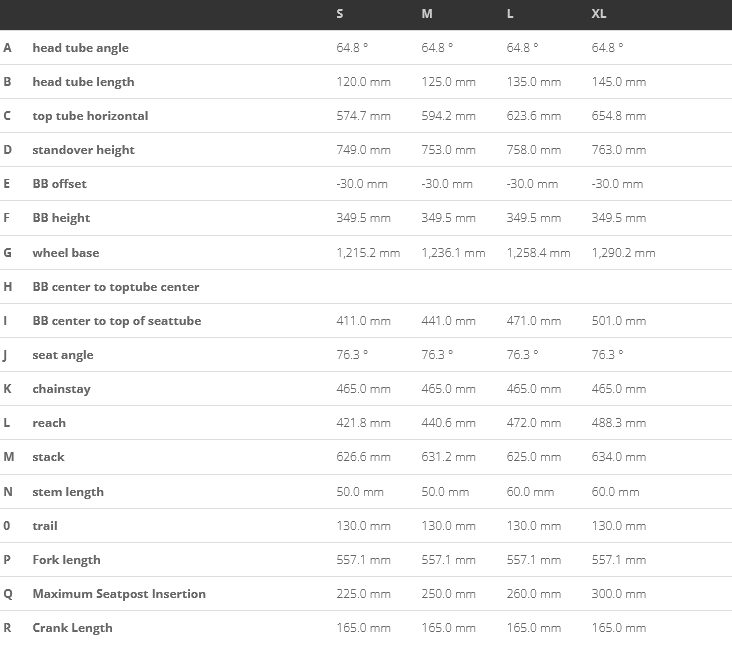732x653 pixels.
Task: Click BB center to top of seattube label
Action: click(x=116, y=321)
